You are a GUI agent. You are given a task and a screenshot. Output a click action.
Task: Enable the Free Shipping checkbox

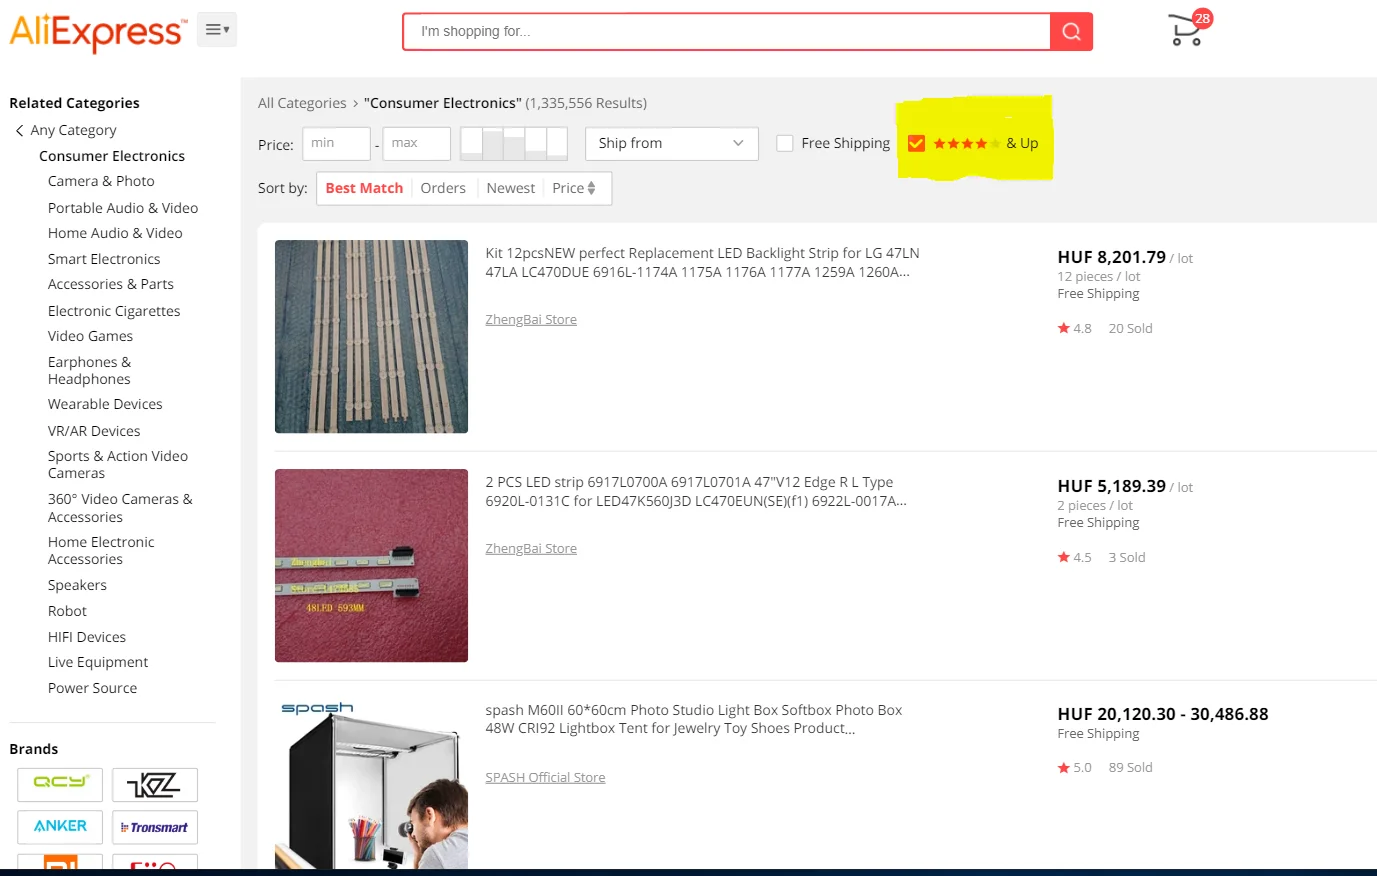[x=785, y=143]
